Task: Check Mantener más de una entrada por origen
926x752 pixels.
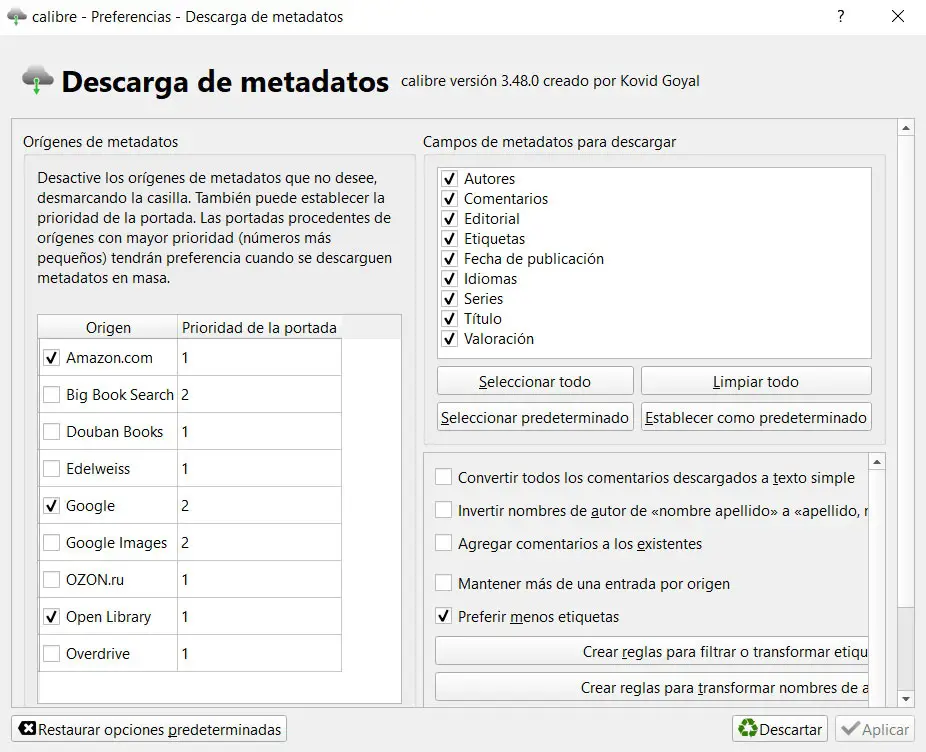Action: click(444, 583)
